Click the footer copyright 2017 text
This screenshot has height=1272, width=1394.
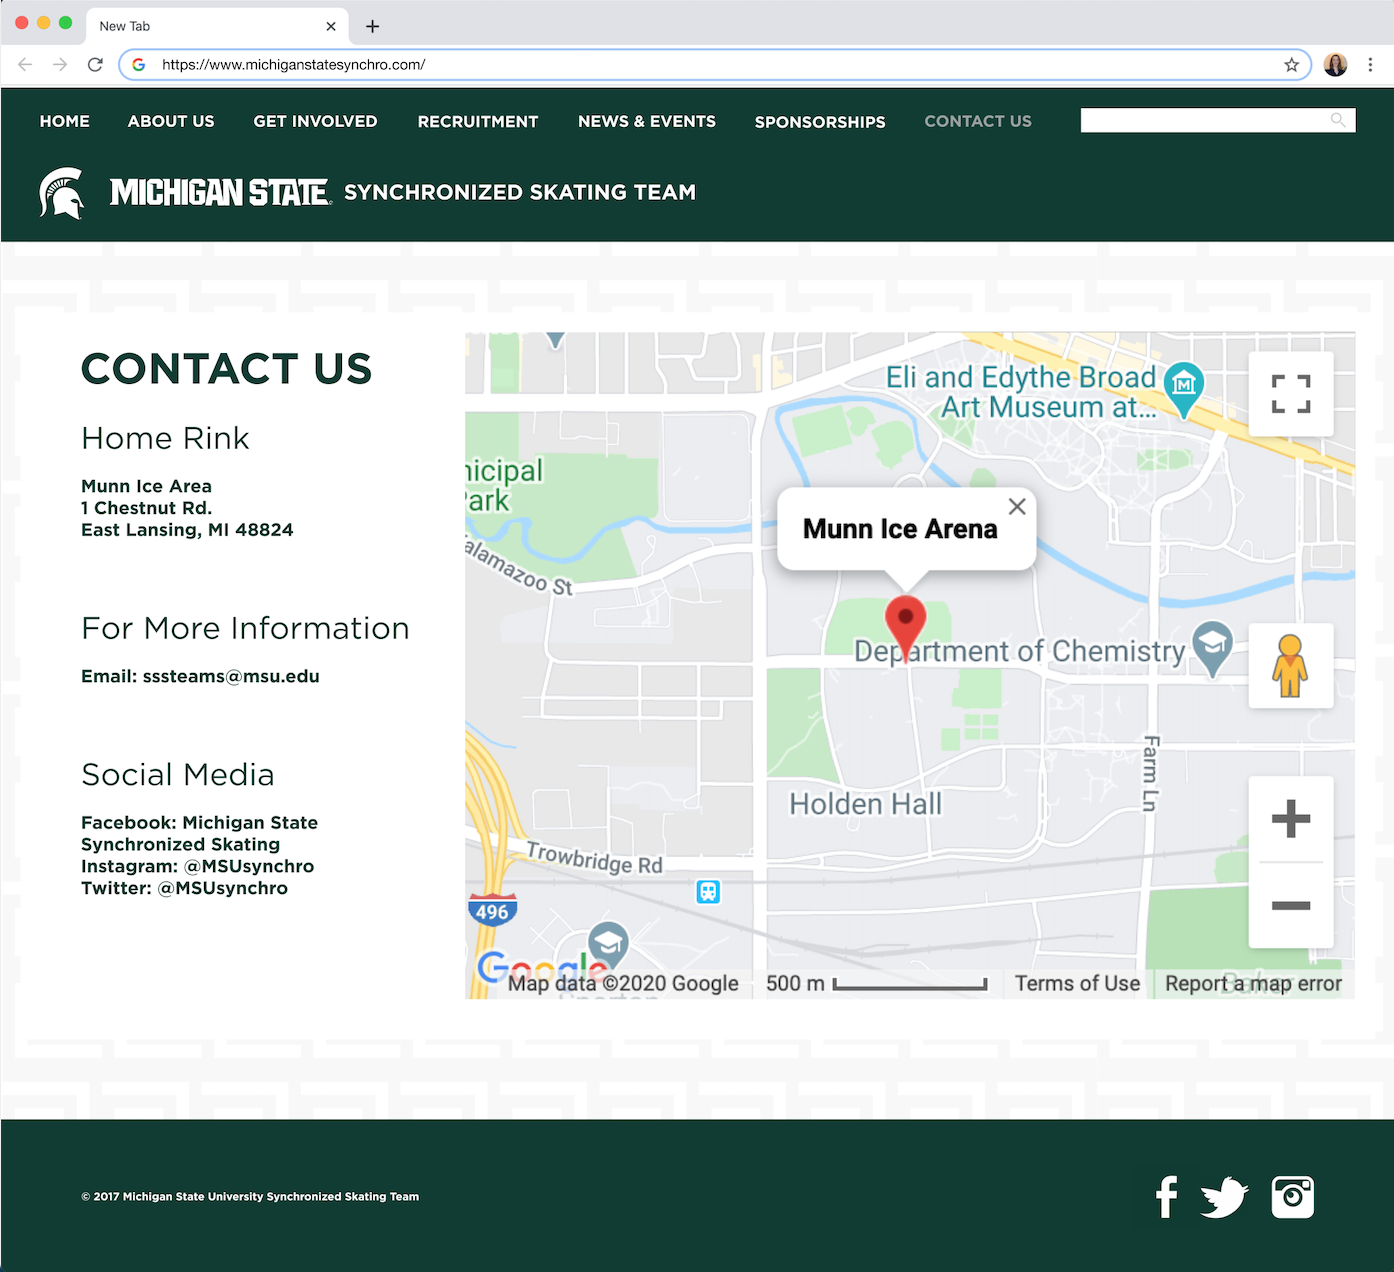coord(250,1196)
